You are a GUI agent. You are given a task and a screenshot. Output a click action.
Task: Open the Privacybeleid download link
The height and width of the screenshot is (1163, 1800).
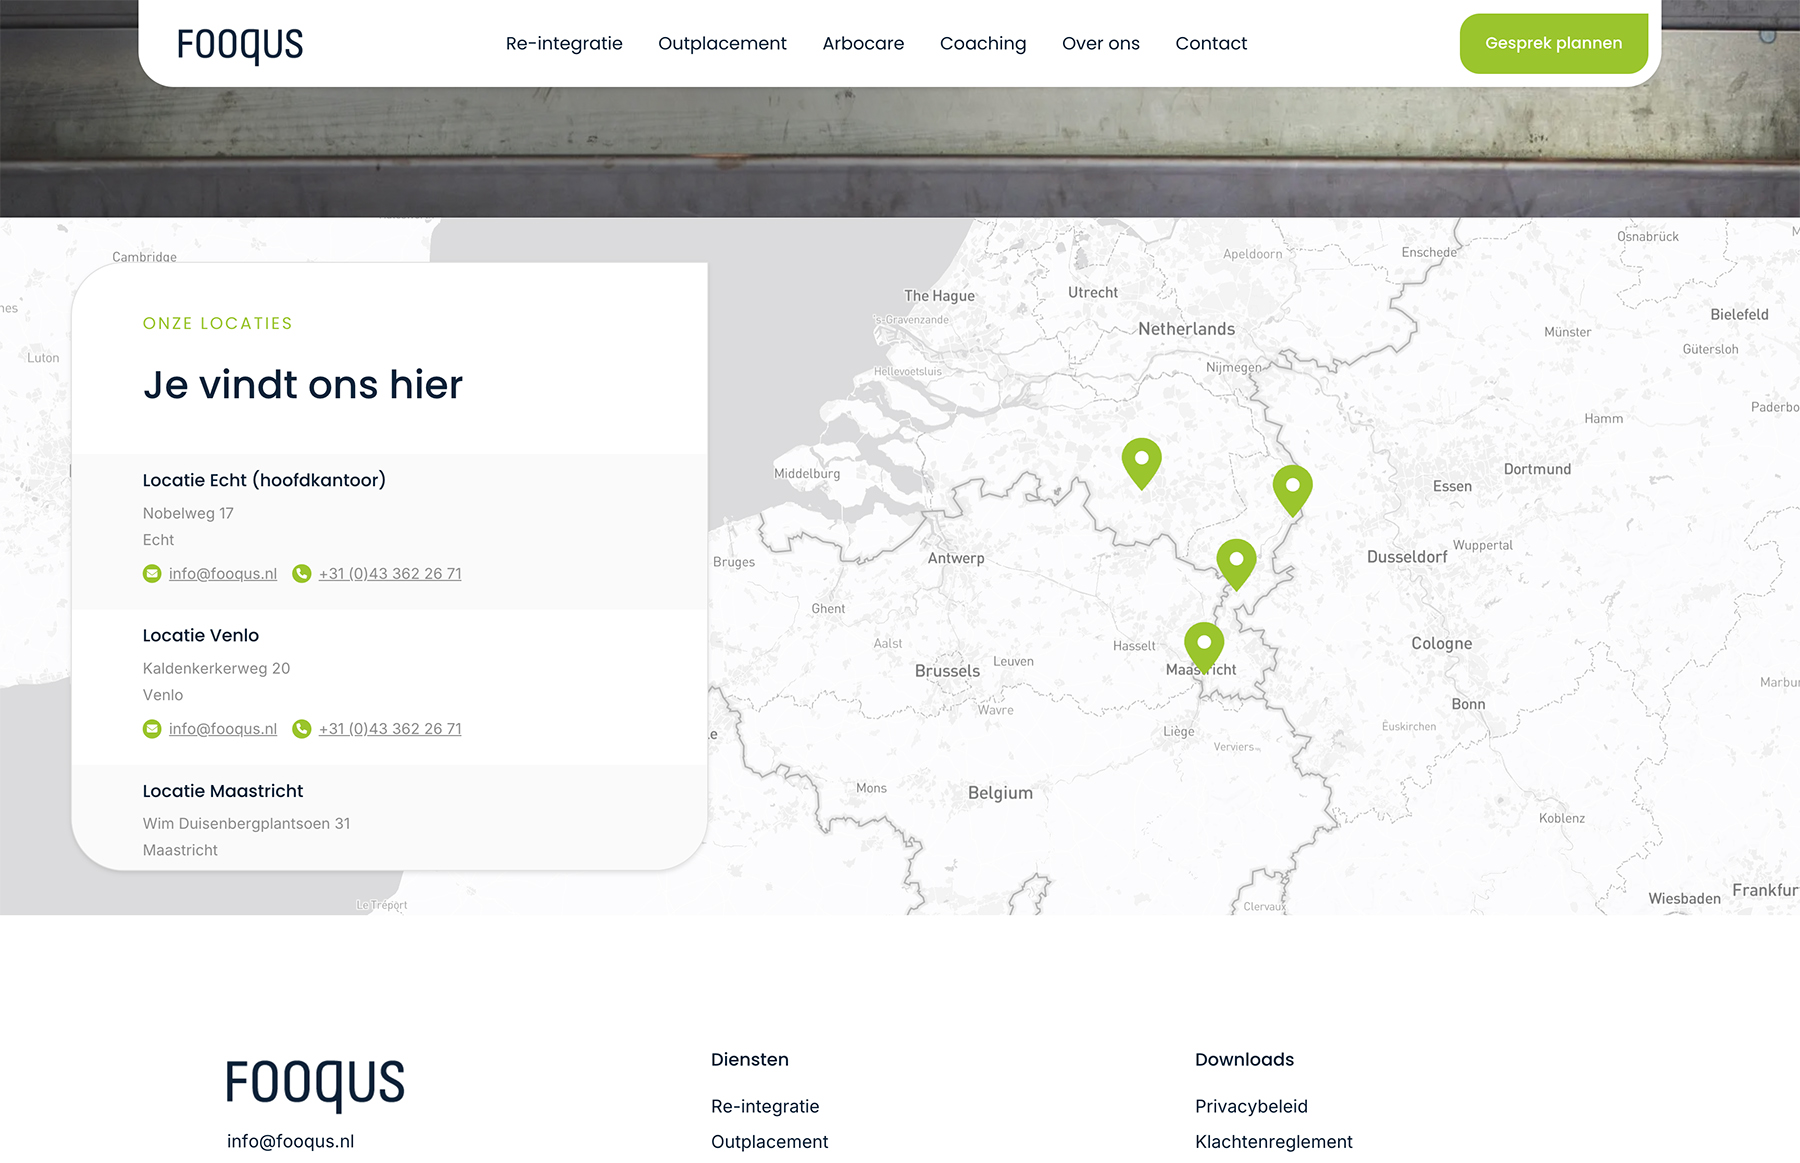[1251, 1106]
